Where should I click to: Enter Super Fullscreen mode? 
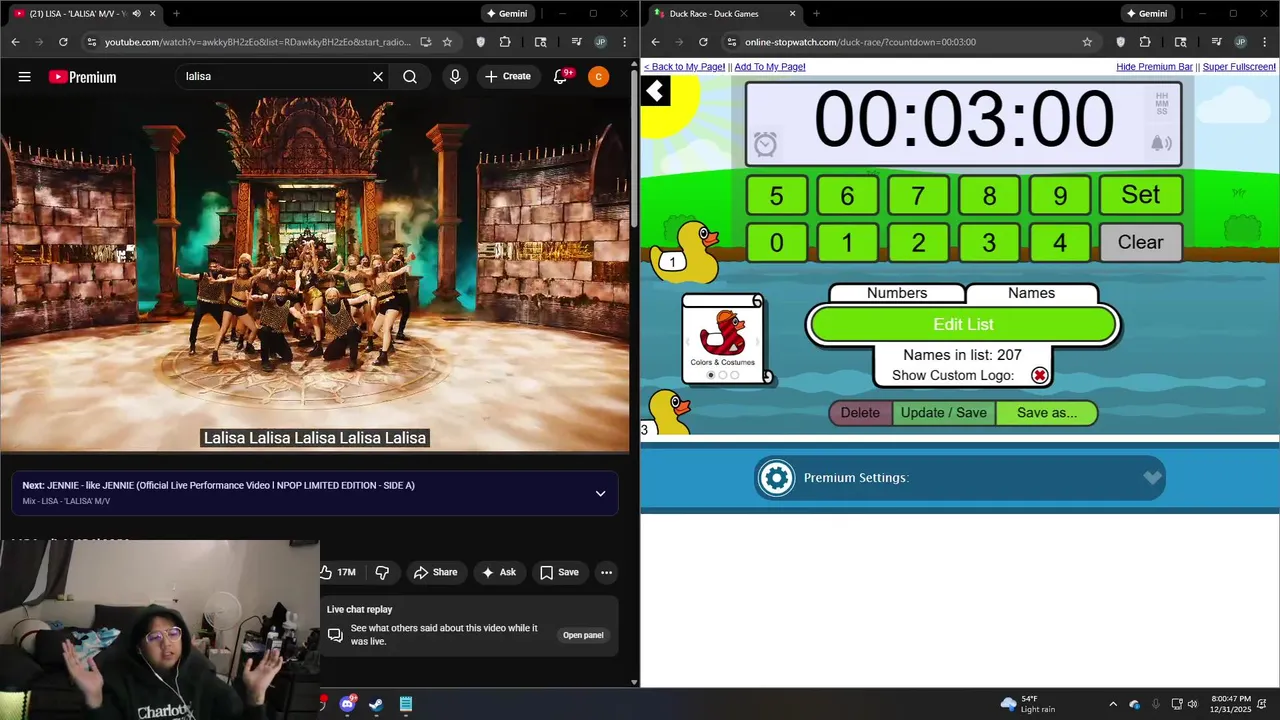(1239, 67)
